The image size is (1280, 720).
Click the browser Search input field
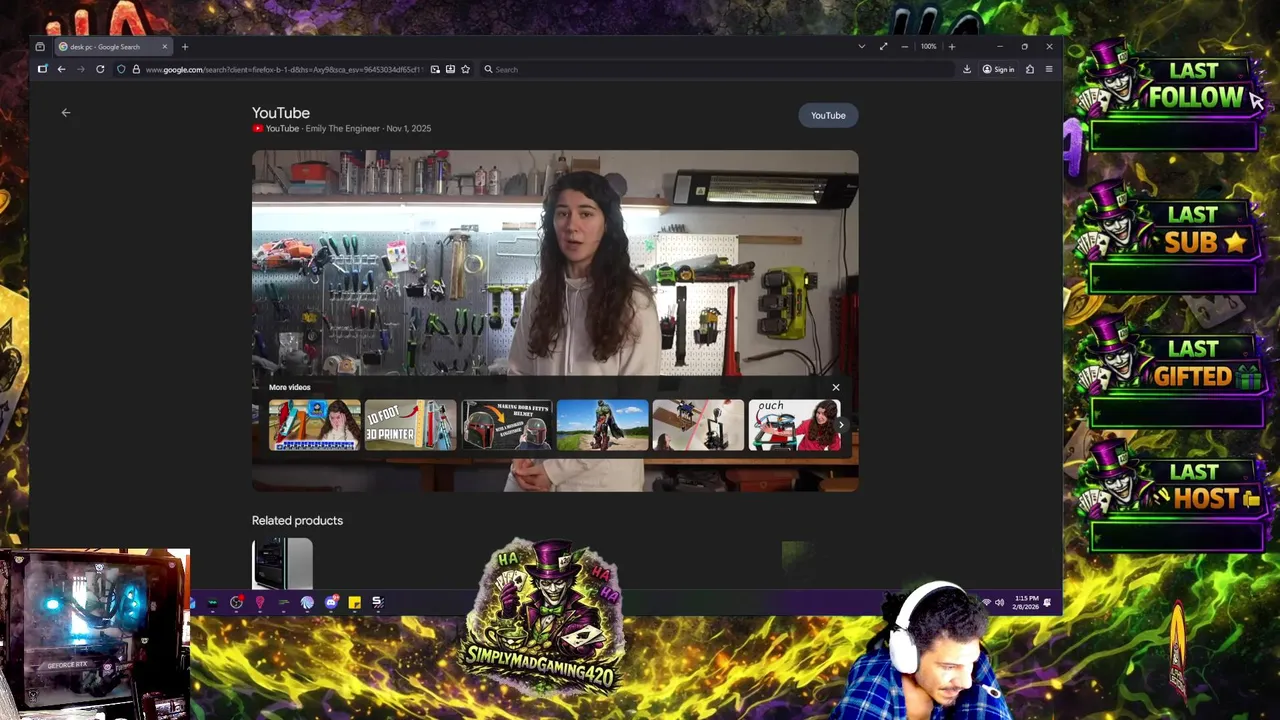tap(720, 69)
